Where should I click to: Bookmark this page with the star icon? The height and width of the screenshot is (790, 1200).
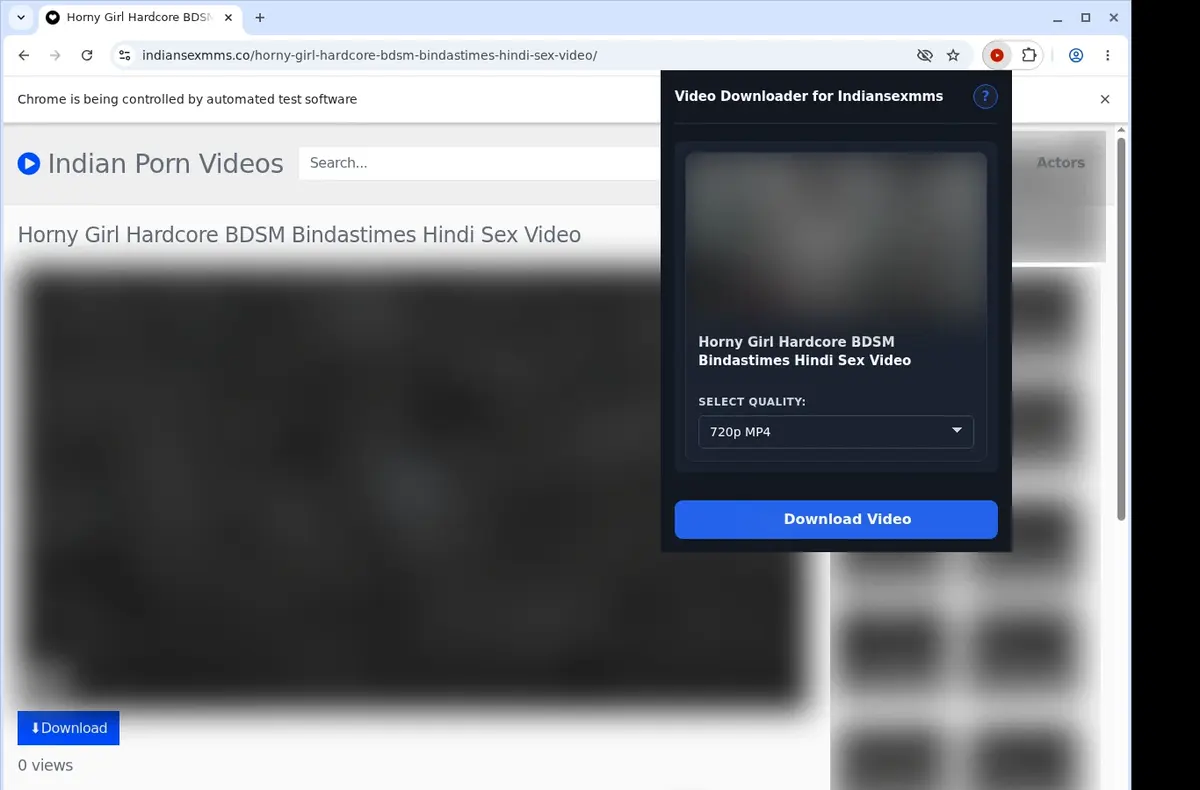953,55
